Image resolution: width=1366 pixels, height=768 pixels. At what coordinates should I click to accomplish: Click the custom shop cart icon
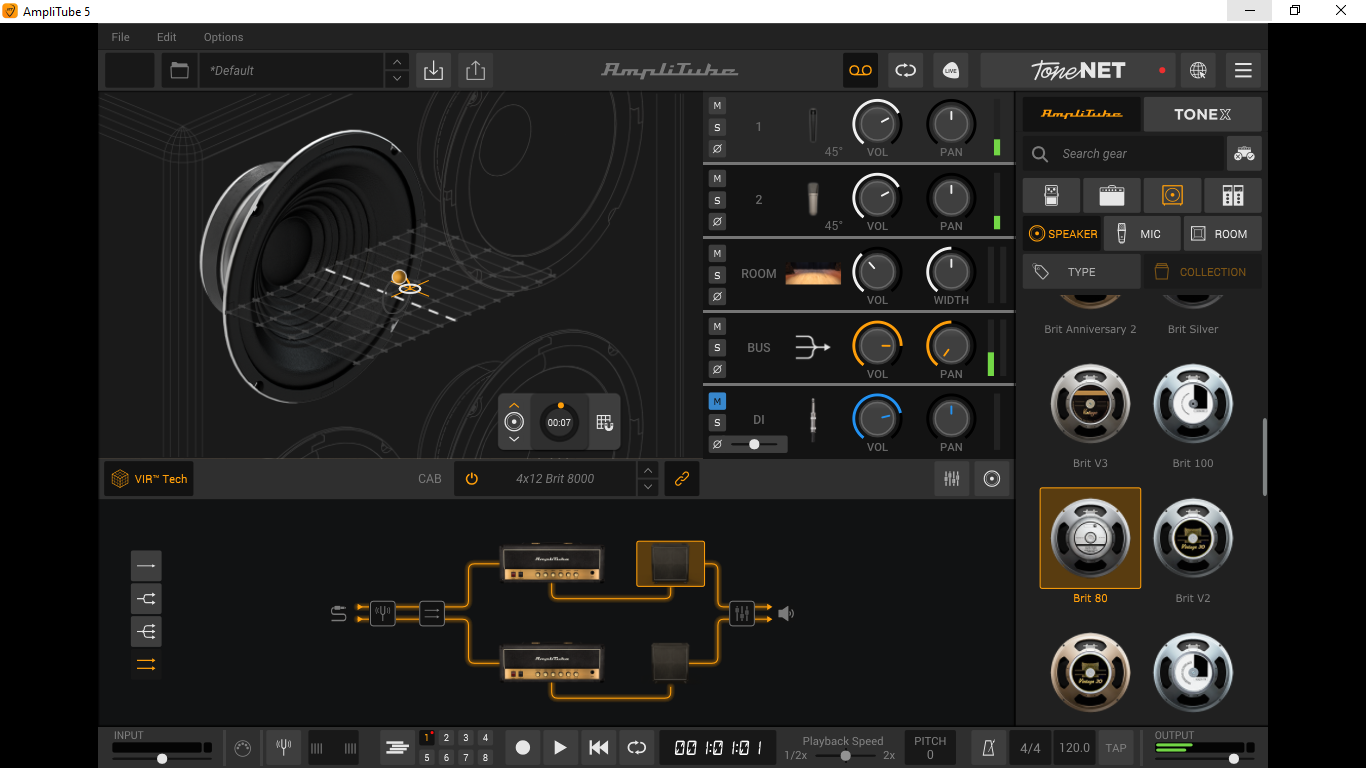[x=1244, y=154]
